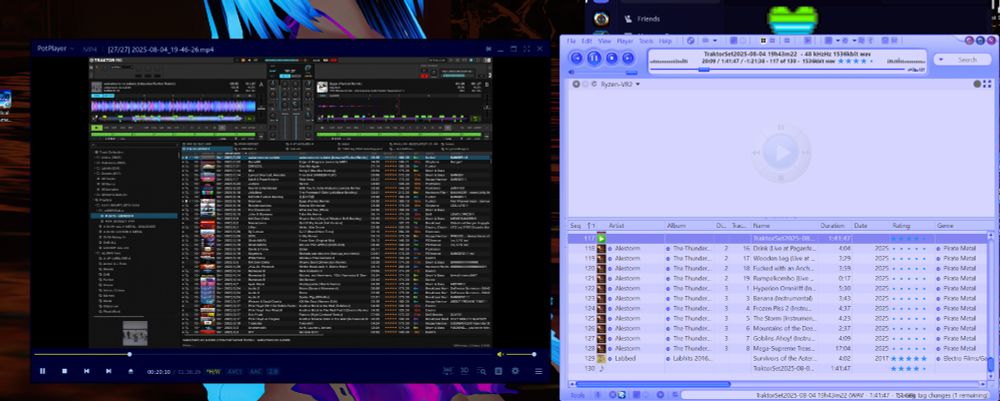Open Tools button in music player status bar
This screenshot has height=401, width=1000.
pos(577,395)
